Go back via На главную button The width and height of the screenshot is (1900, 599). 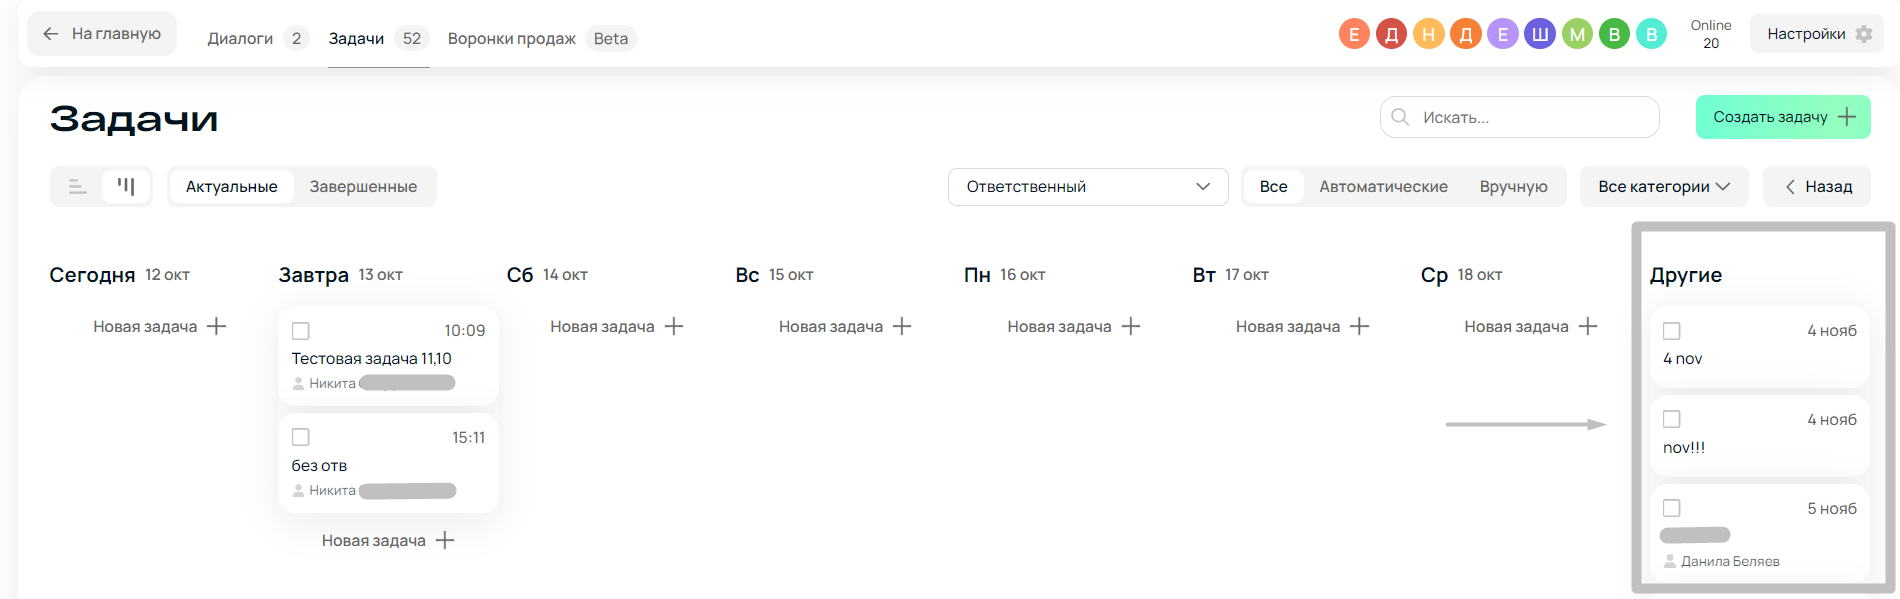pos(102,34)
